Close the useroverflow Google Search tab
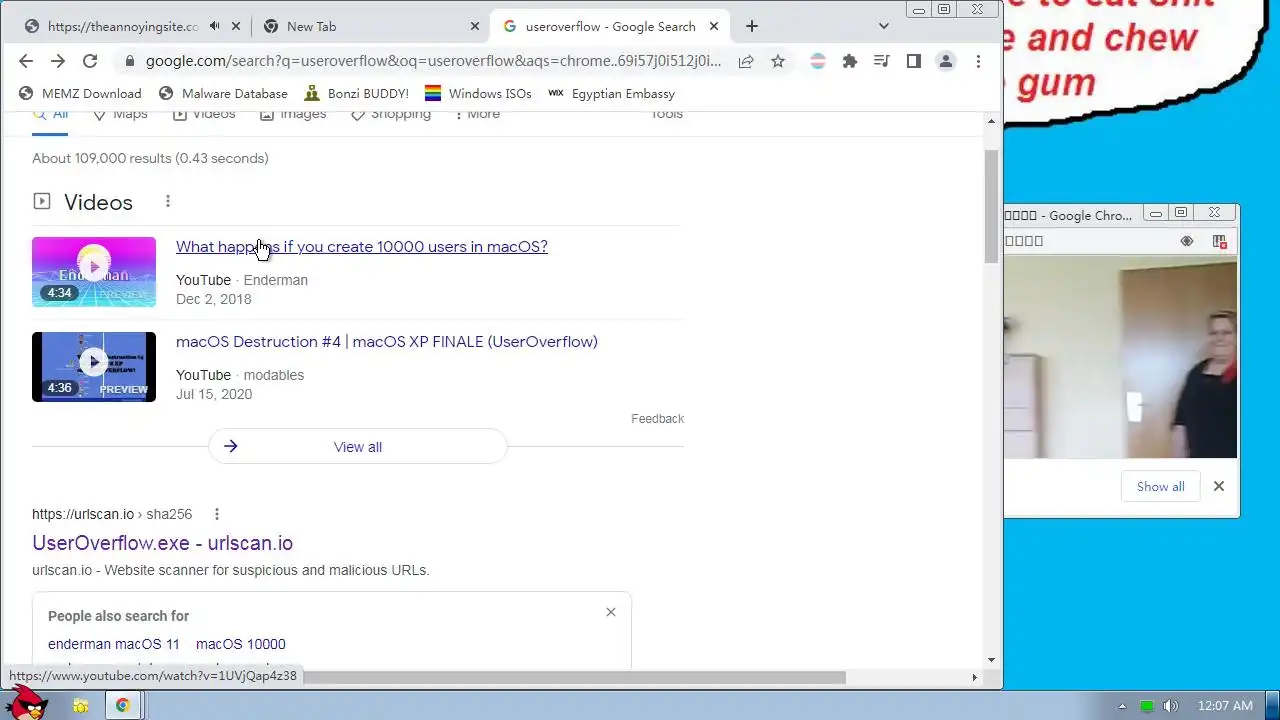The width and height of the screenshot is (1280, 720). pos(714,26)
